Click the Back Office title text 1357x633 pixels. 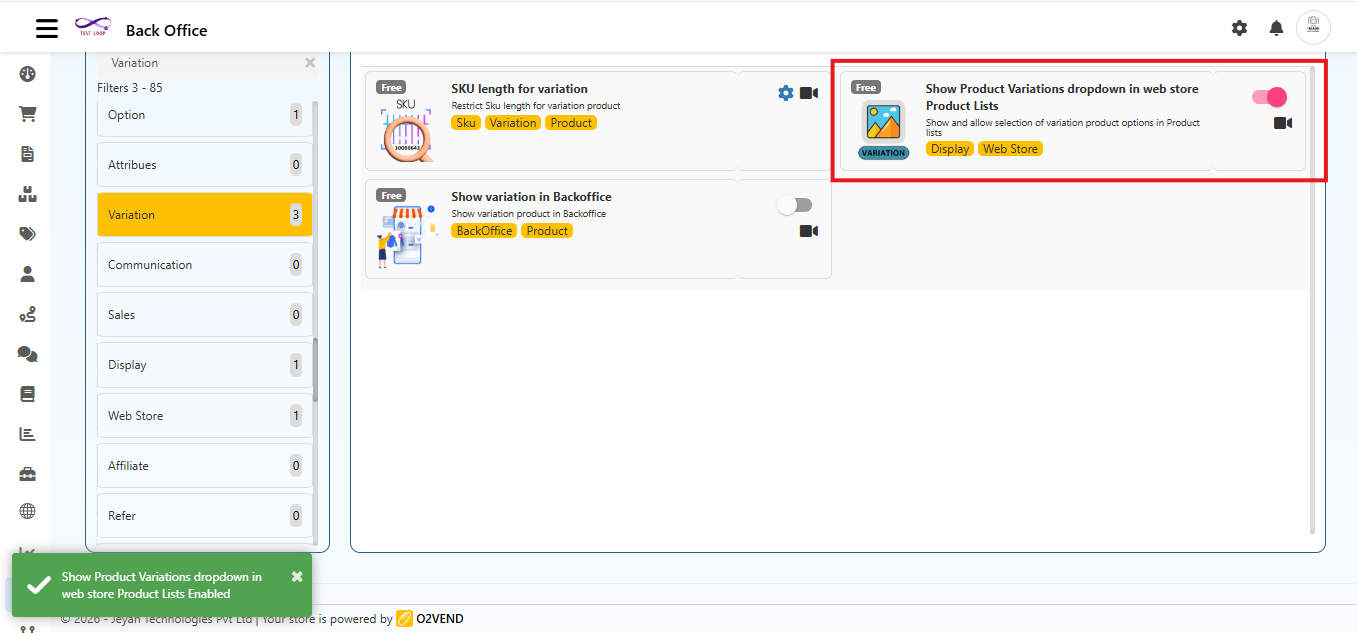tap(166, 30)
